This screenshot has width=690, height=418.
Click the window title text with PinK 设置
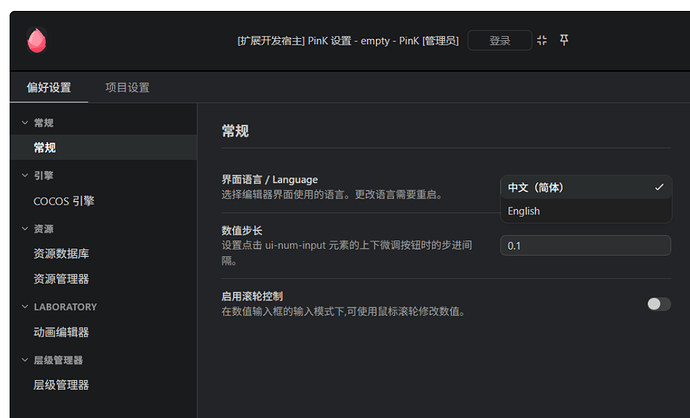[x=348, y=41]
